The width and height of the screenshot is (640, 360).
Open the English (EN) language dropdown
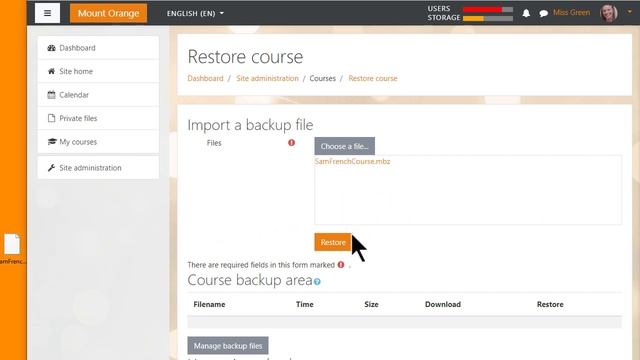coord(195,13)
